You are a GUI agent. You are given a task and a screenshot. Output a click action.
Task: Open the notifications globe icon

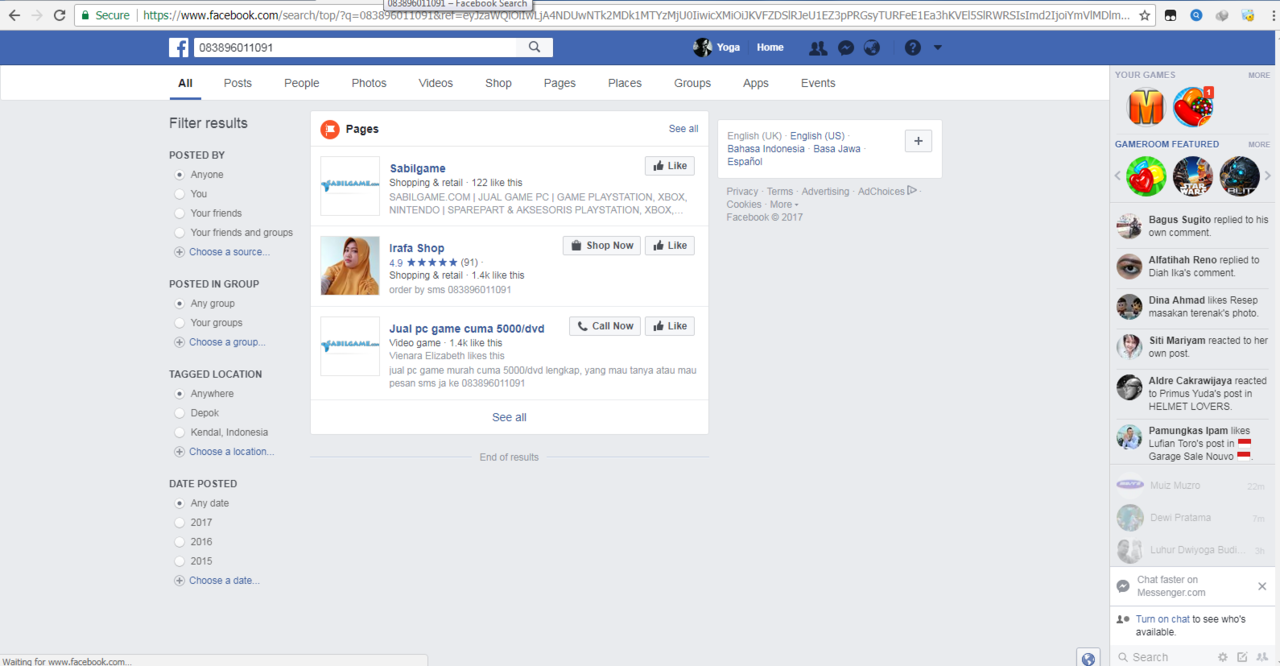pyautogui.click(x=872, y=48)
